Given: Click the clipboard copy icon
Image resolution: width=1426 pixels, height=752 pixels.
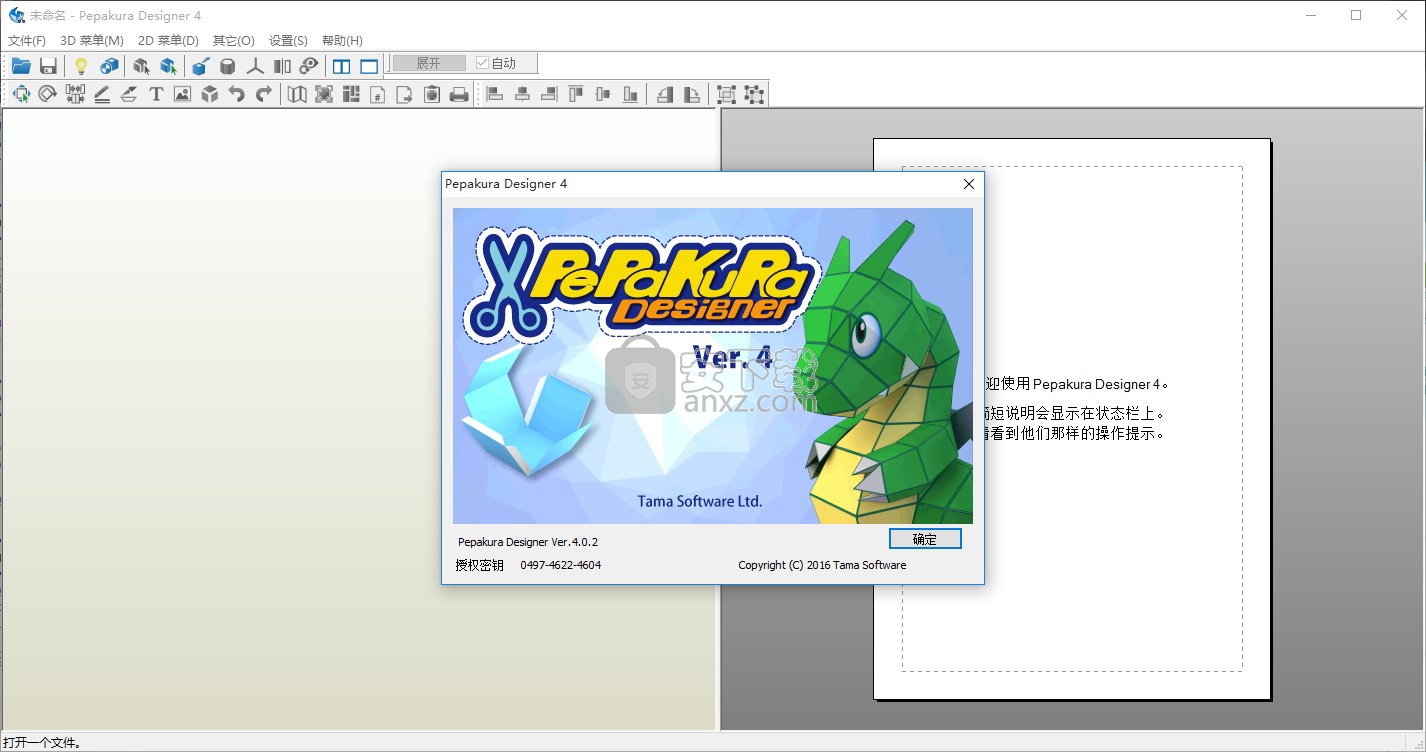Looking at the screenshot, I should click(x=432, y=94).
